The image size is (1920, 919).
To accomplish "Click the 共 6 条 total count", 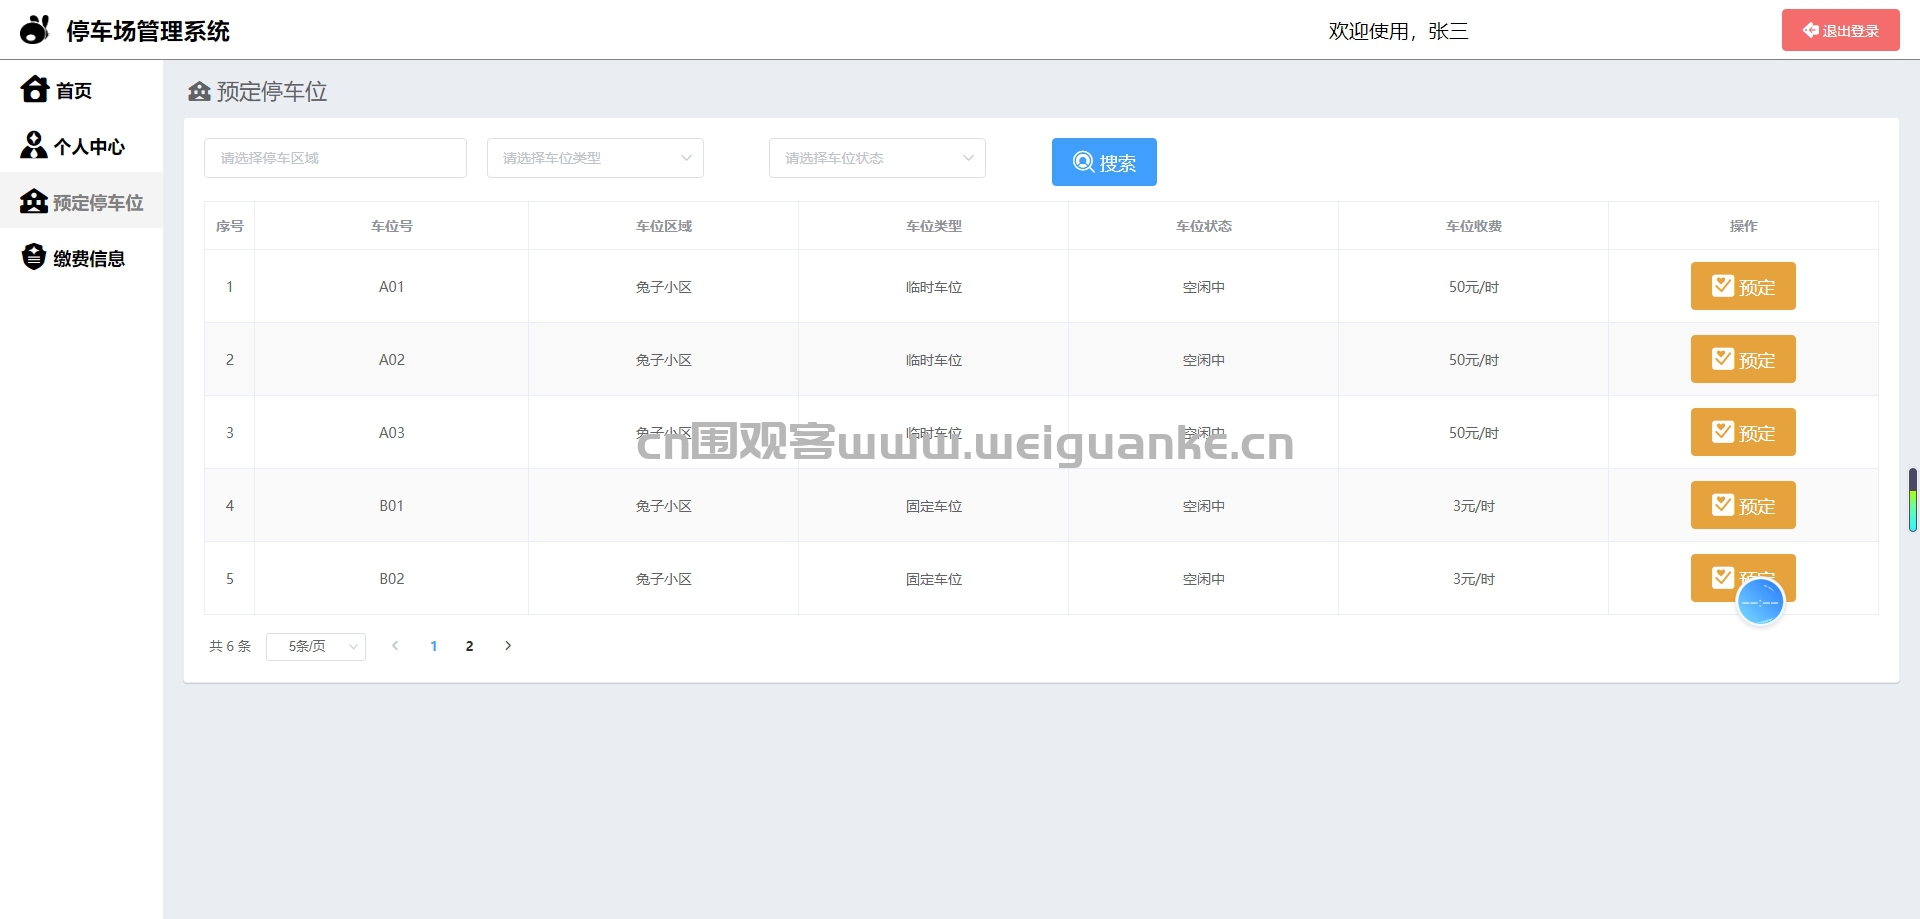I will pyautogui.click(x=230, y=646).
